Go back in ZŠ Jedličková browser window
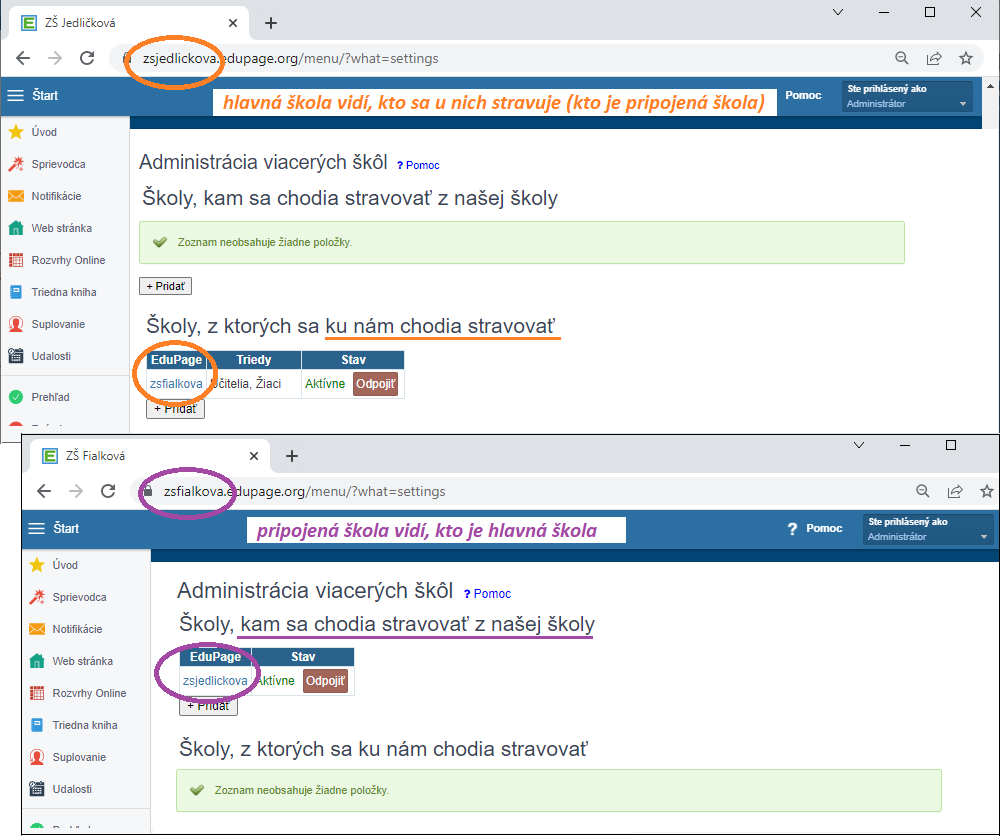Image resolution: width=1000 pixels, height=836 pixels. coord(23,58)
